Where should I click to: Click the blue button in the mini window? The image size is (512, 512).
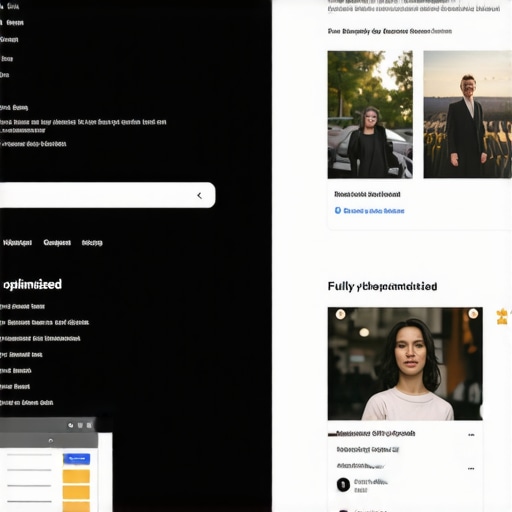(x=76, y=459)
